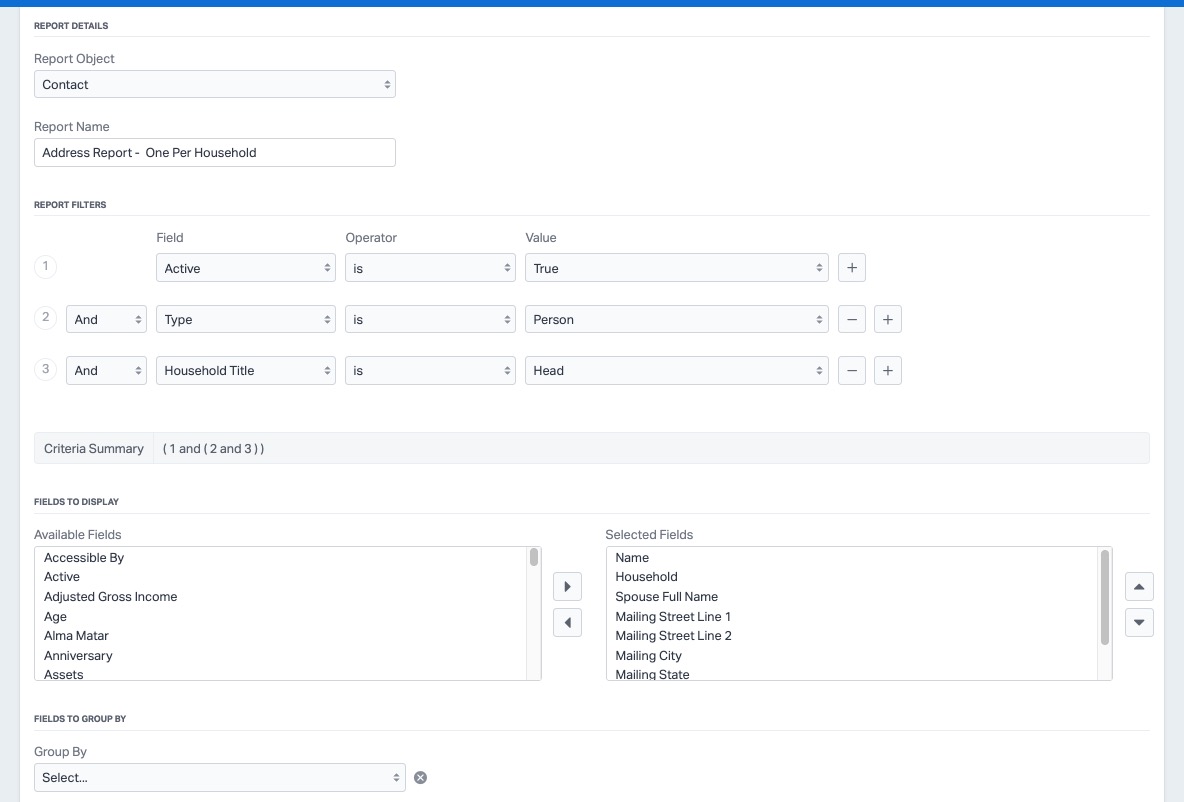Select Spouse Full Name in Selected Fields
The height and width of the screenshot is (802, 1184).
point(667,597)
